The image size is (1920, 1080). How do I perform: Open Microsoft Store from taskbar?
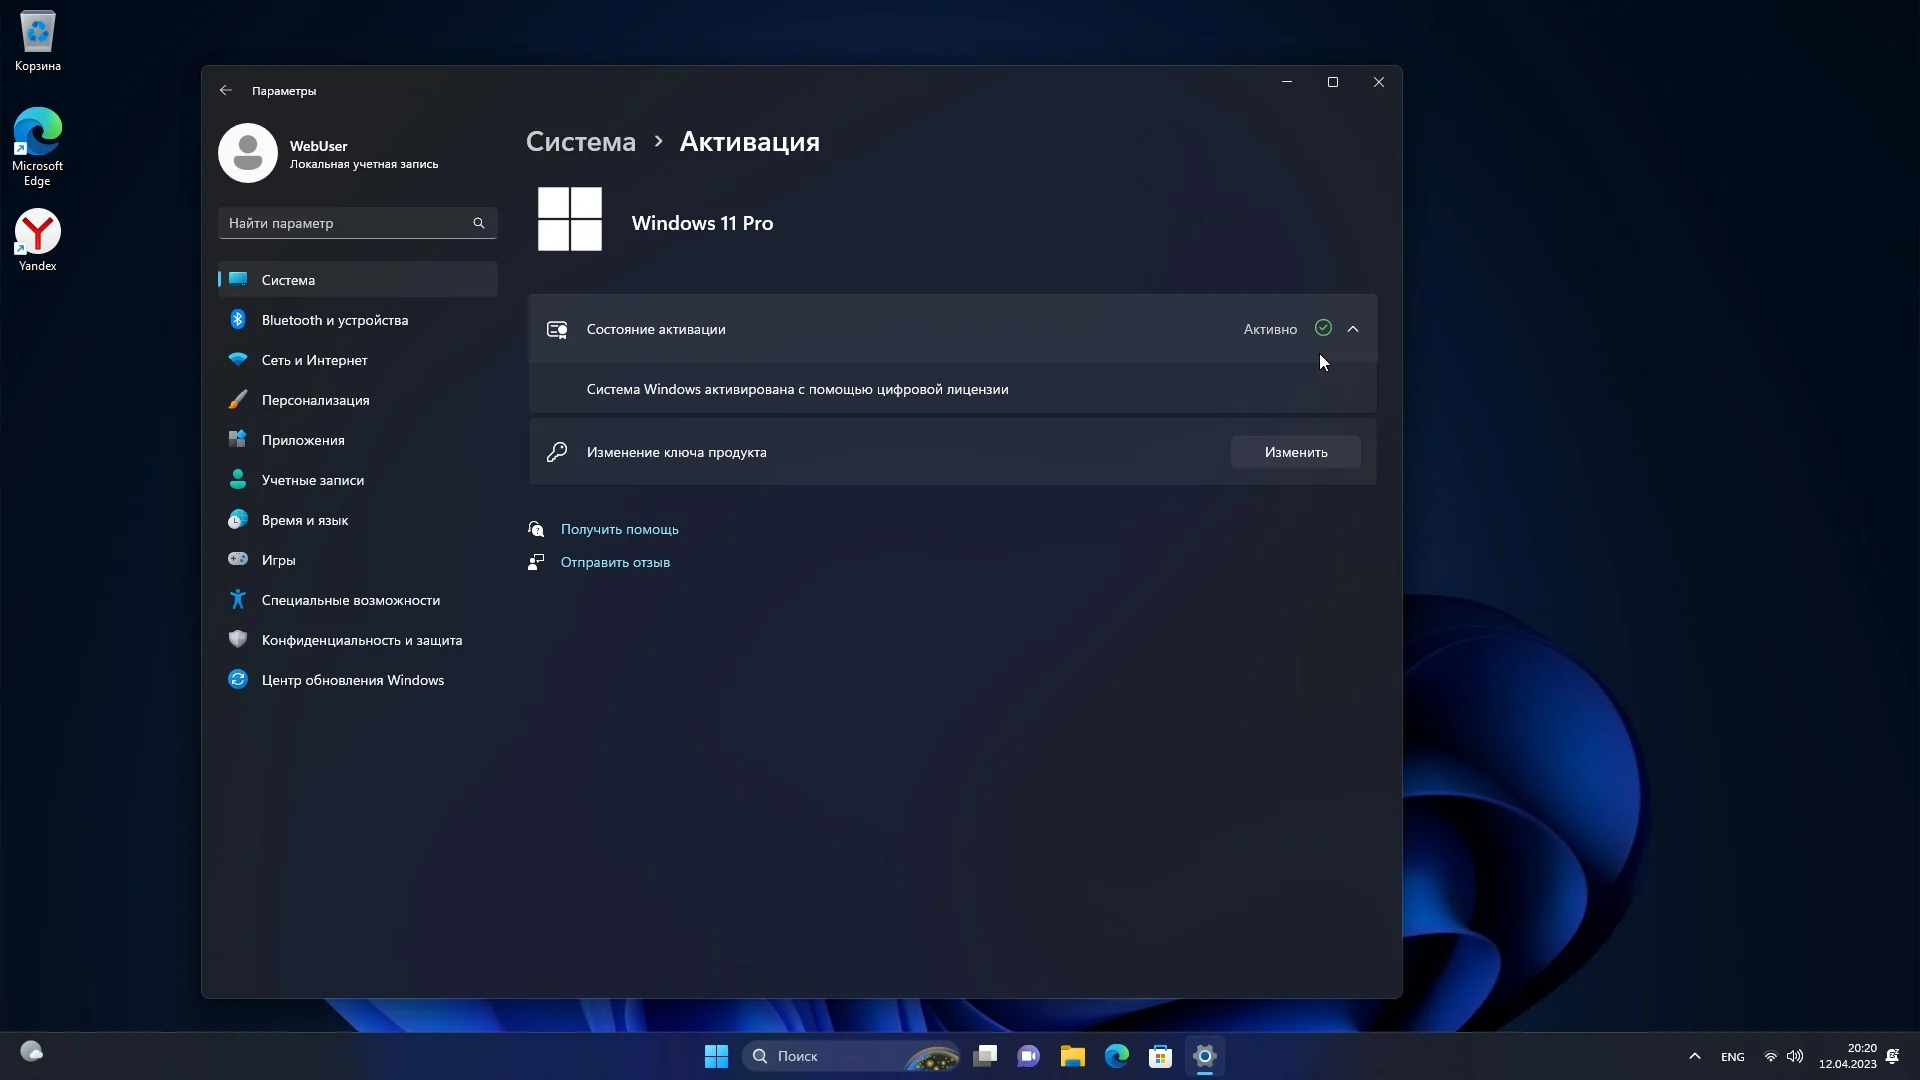point(1160,1056)
